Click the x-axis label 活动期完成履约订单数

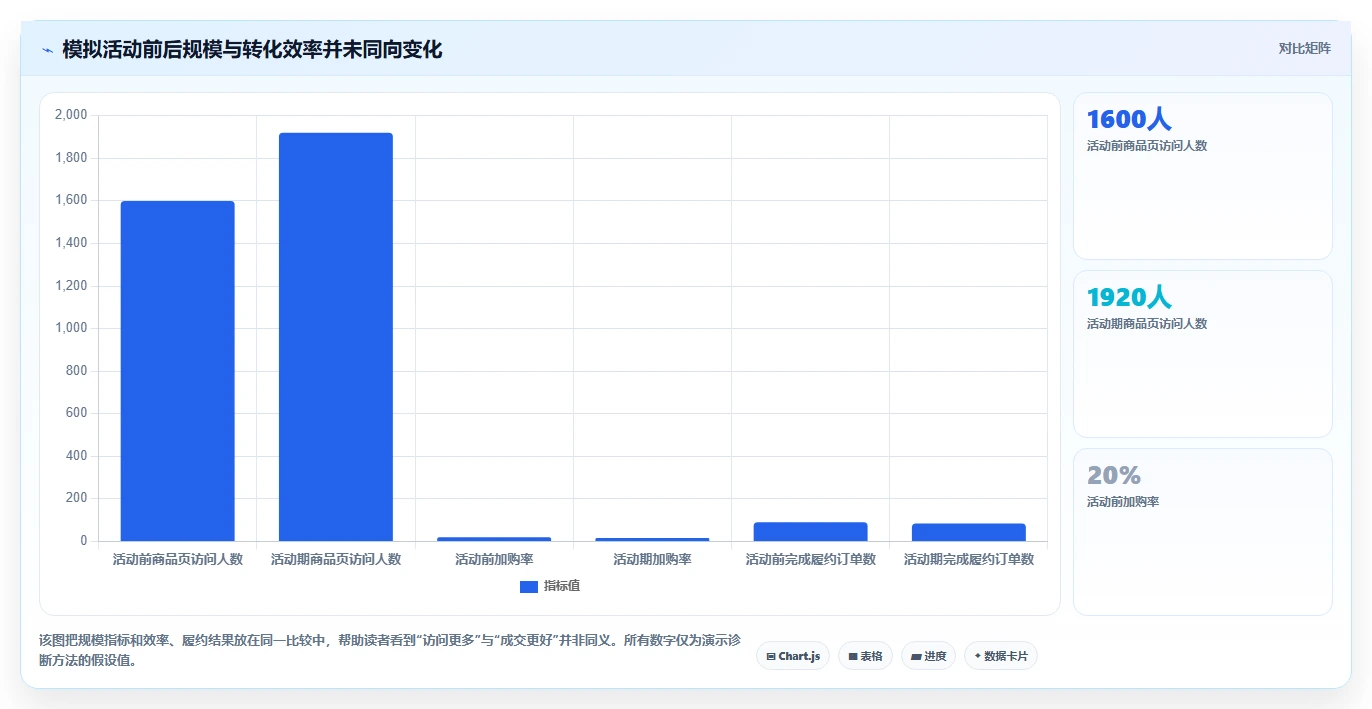coord(969,560)
